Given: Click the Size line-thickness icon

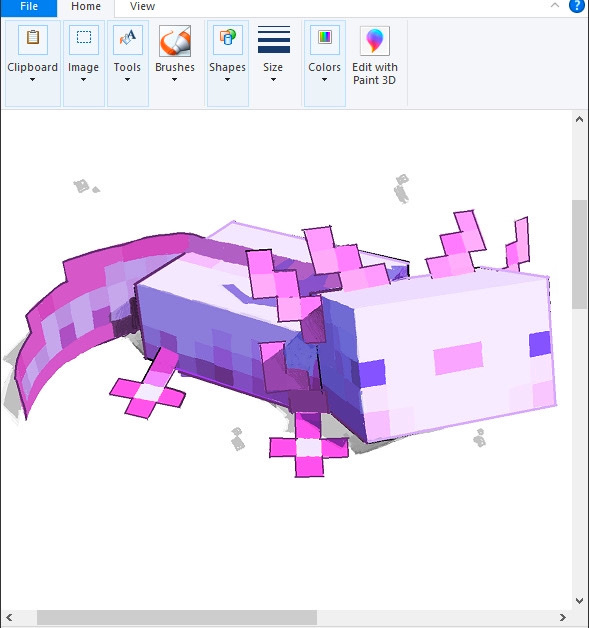Looking at the screenshot, I should pos(274,39).
